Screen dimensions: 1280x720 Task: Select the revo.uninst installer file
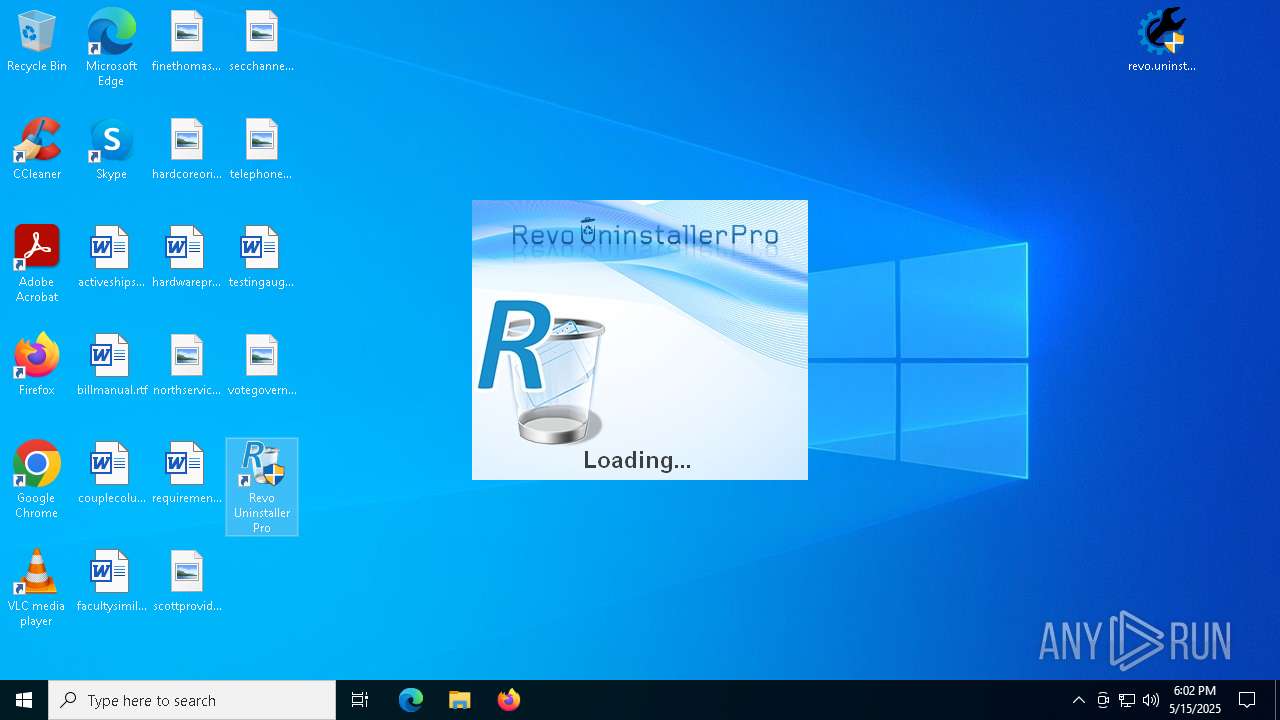coord(1161,42)
